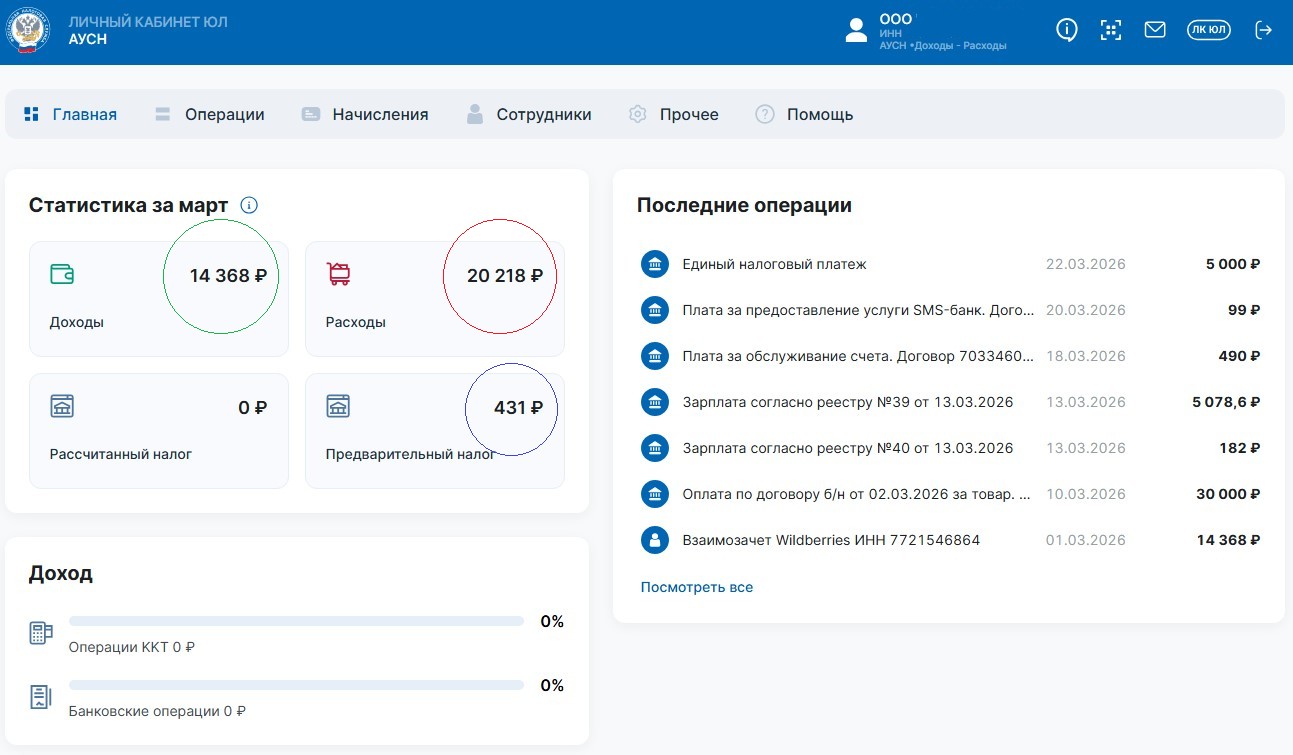Click the Начисления icon in navigation bar
This screenshot has width=1293, height=755.
(311, 114)
